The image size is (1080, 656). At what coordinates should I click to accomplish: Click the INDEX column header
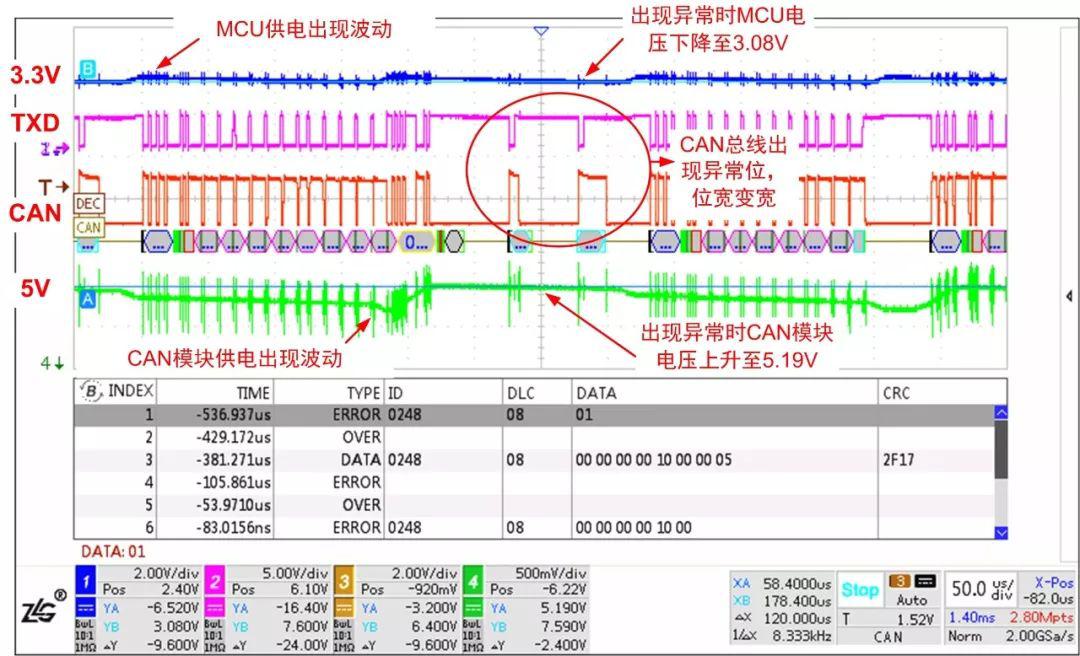point(130,391)
